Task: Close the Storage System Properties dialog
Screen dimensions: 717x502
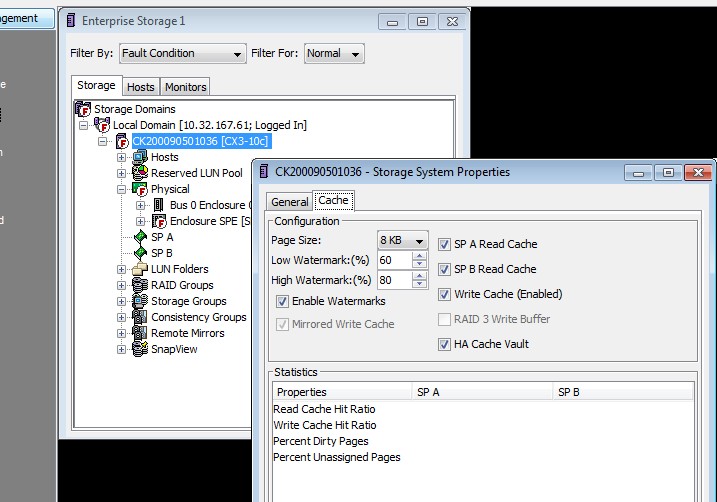Action: tap(698, 173)
